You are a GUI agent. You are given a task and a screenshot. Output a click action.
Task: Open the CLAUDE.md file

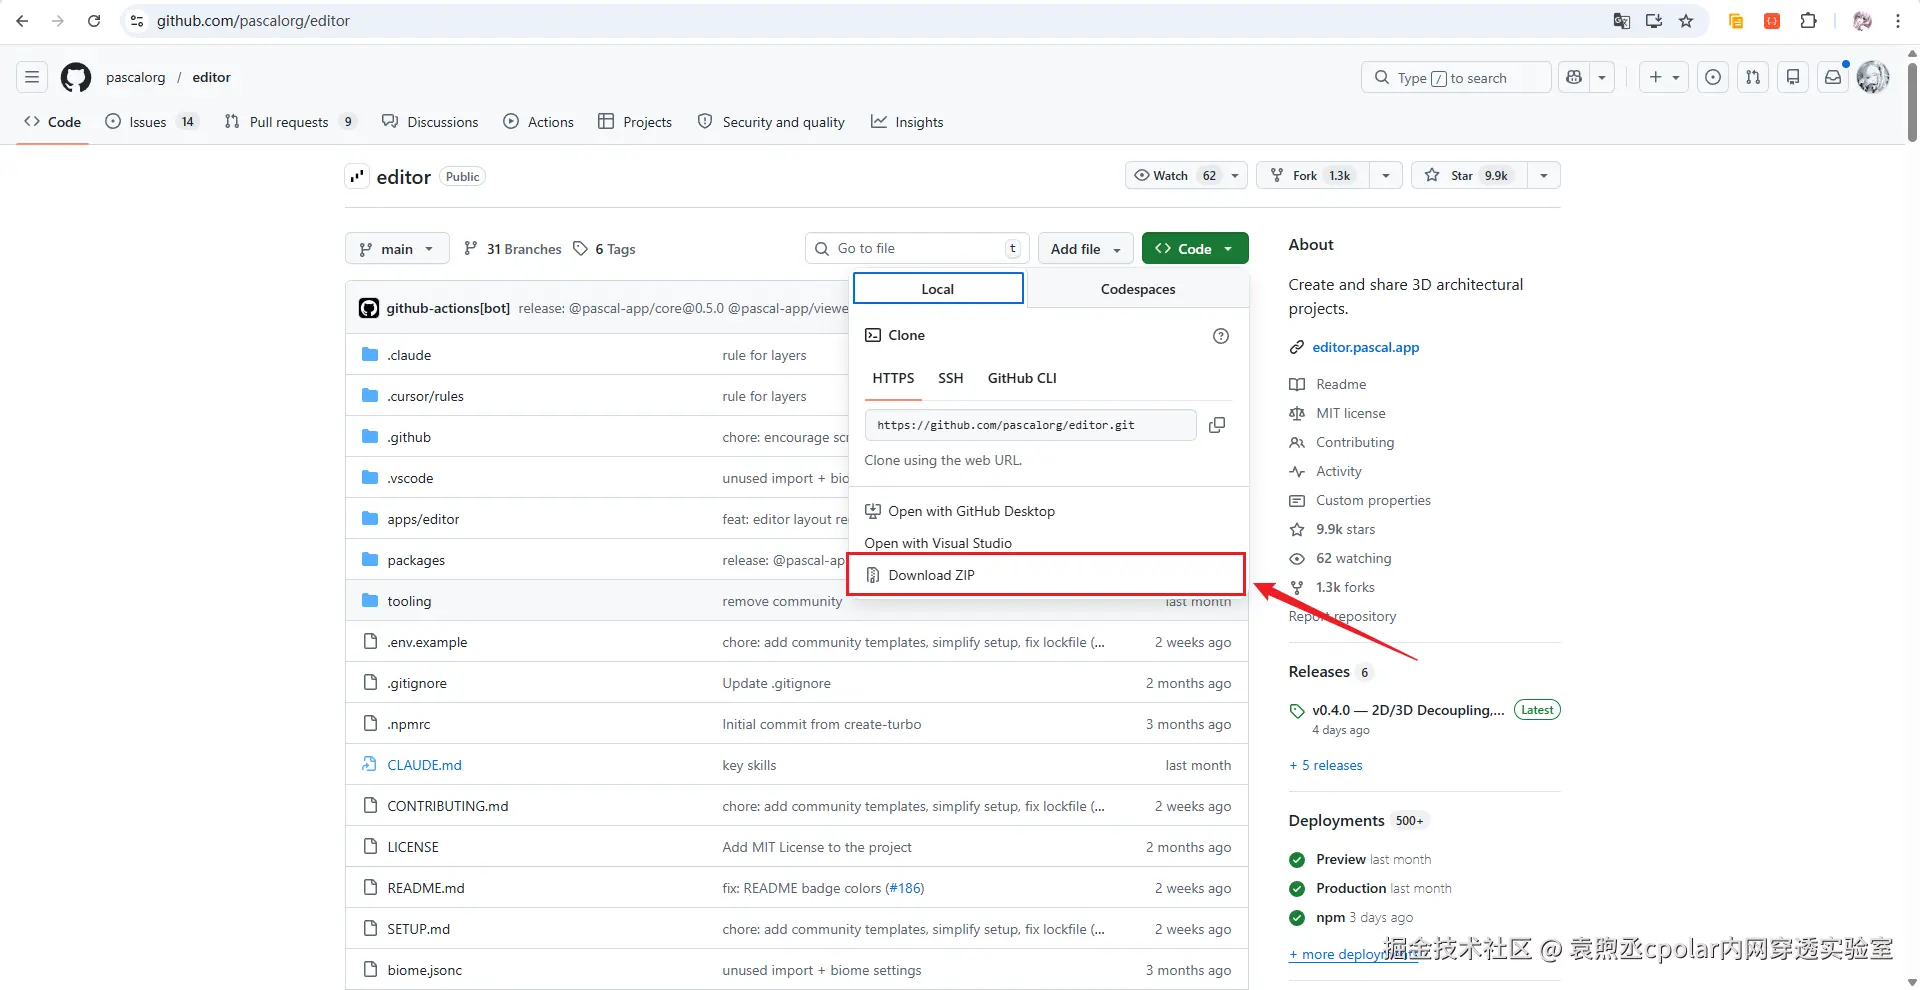pyautogui.click(x=424, y=765)
